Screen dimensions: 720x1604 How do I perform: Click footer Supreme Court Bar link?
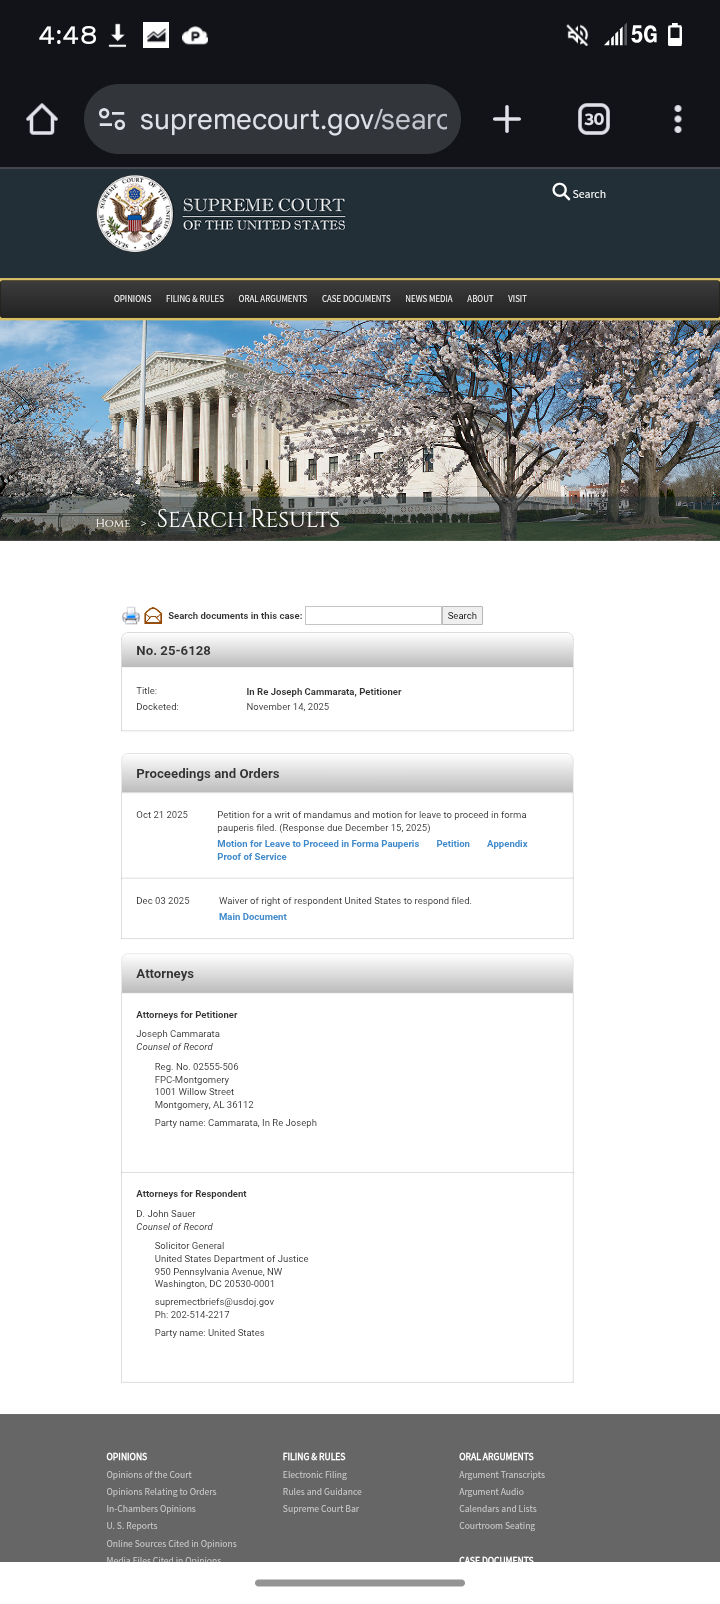tap(321, 1509)
